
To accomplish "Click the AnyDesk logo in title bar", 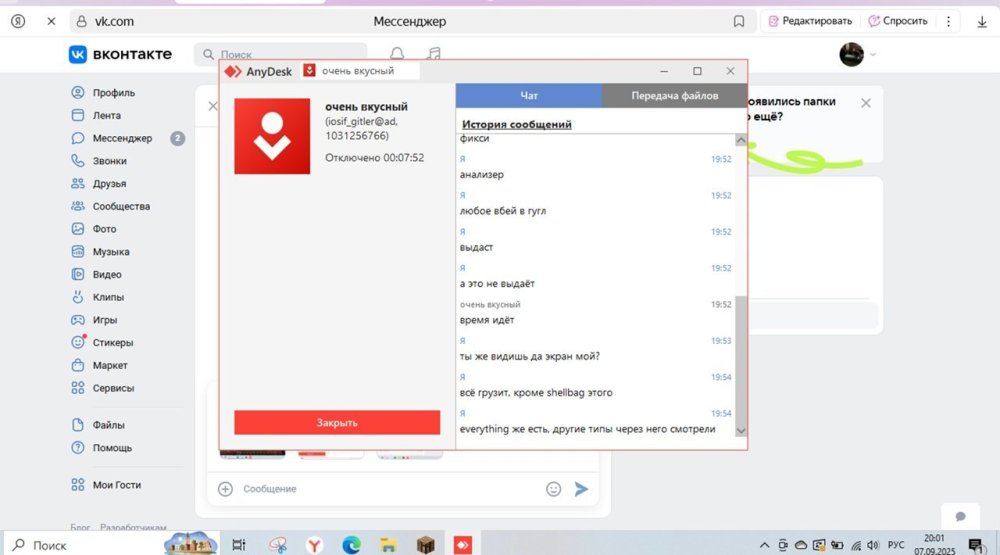I will coord(258,71).
